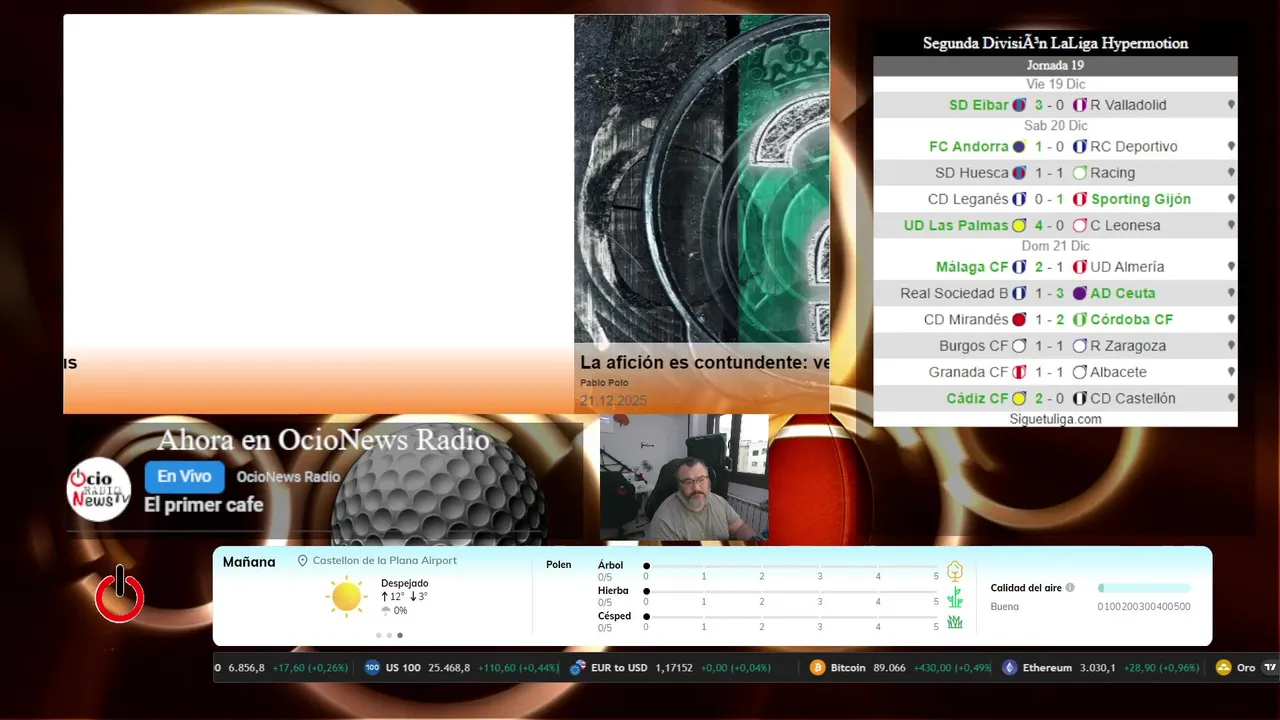1280x720 pixels.
Task: Select the FC Andorra crest icon
Action: click(1019, 147)
